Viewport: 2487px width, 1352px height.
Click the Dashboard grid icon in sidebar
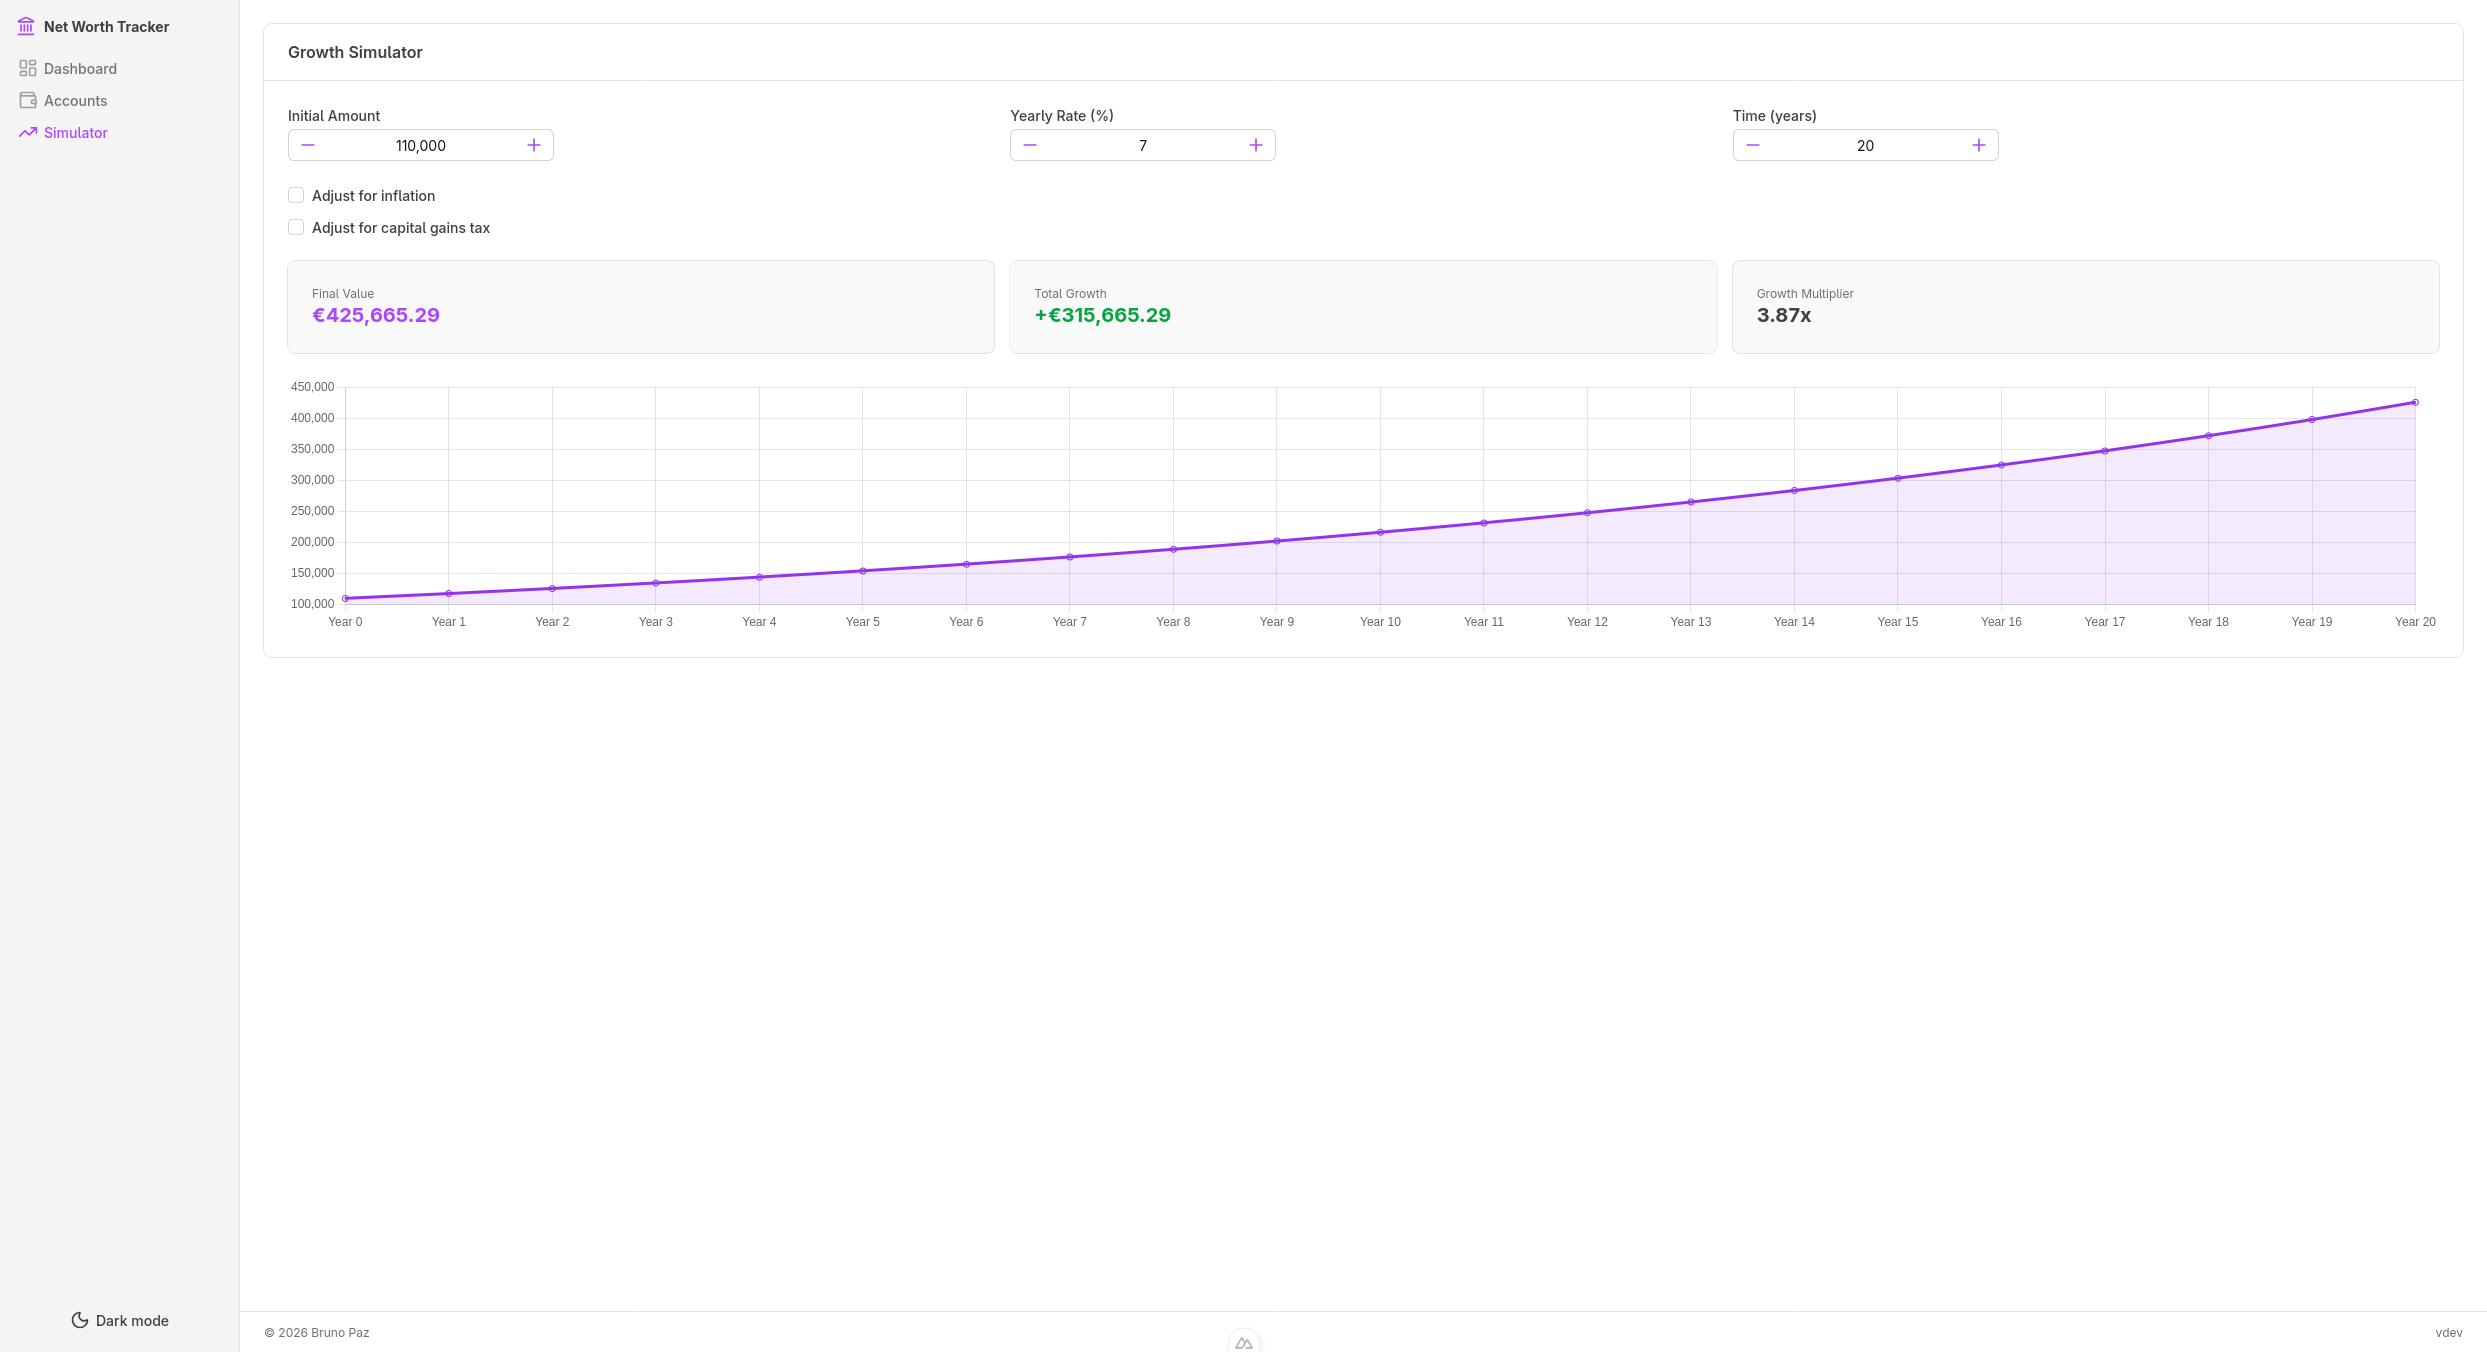tap(28, 68)
